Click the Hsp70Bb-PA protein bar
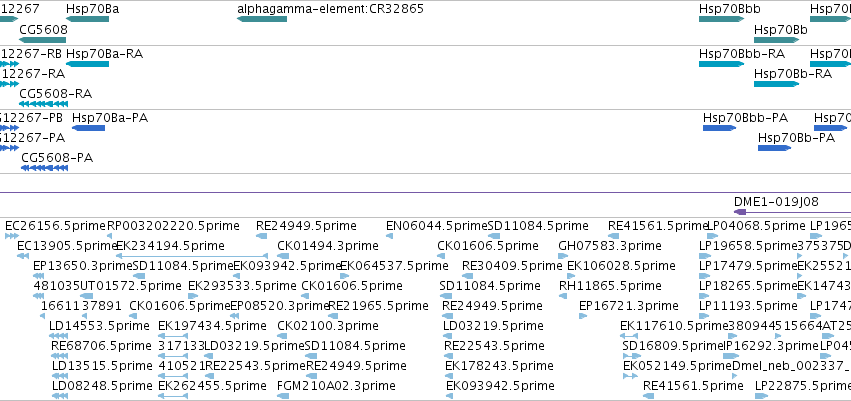 (x=774, y=148)
